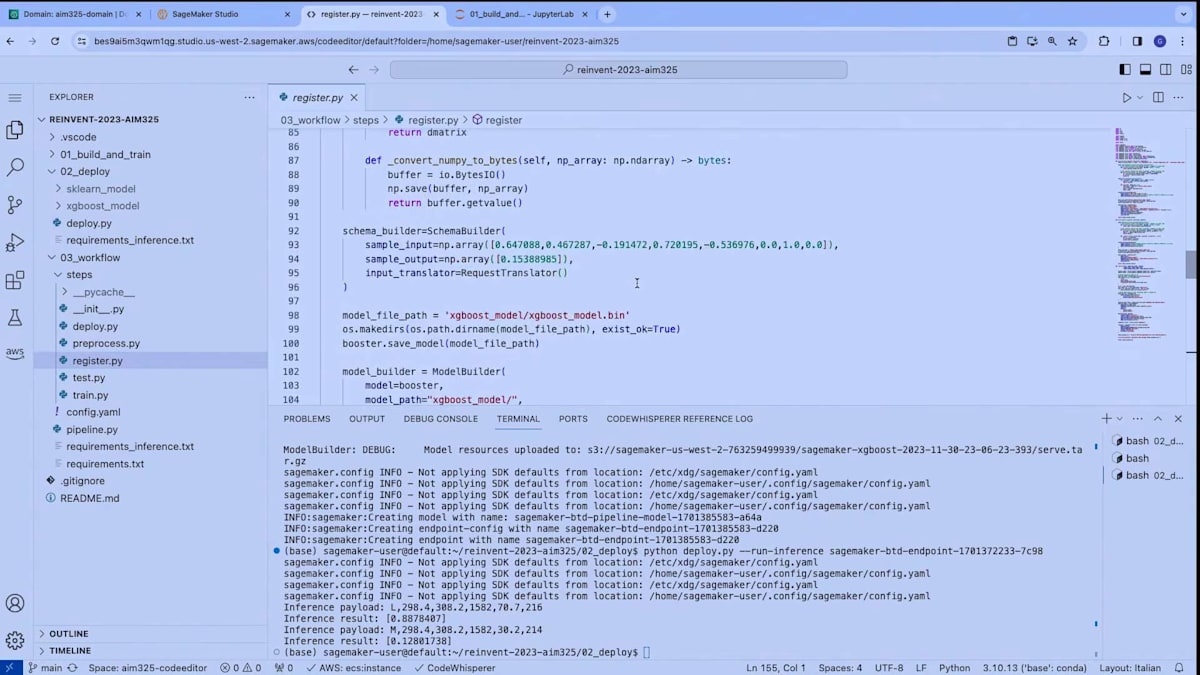The image size is (1200, 675).
Task: Open the hamburger application menu
Action: [15, 97]
